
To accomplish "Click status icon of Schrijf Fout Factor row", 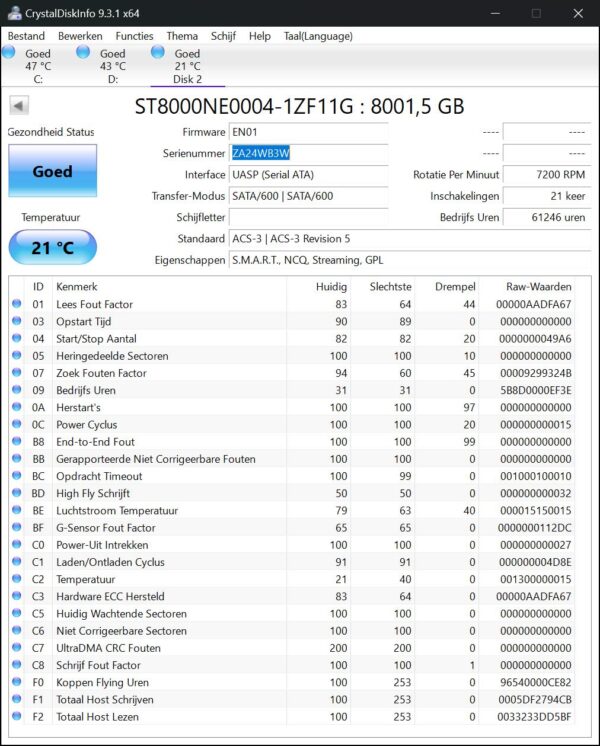I will click(x=17, y=664).
